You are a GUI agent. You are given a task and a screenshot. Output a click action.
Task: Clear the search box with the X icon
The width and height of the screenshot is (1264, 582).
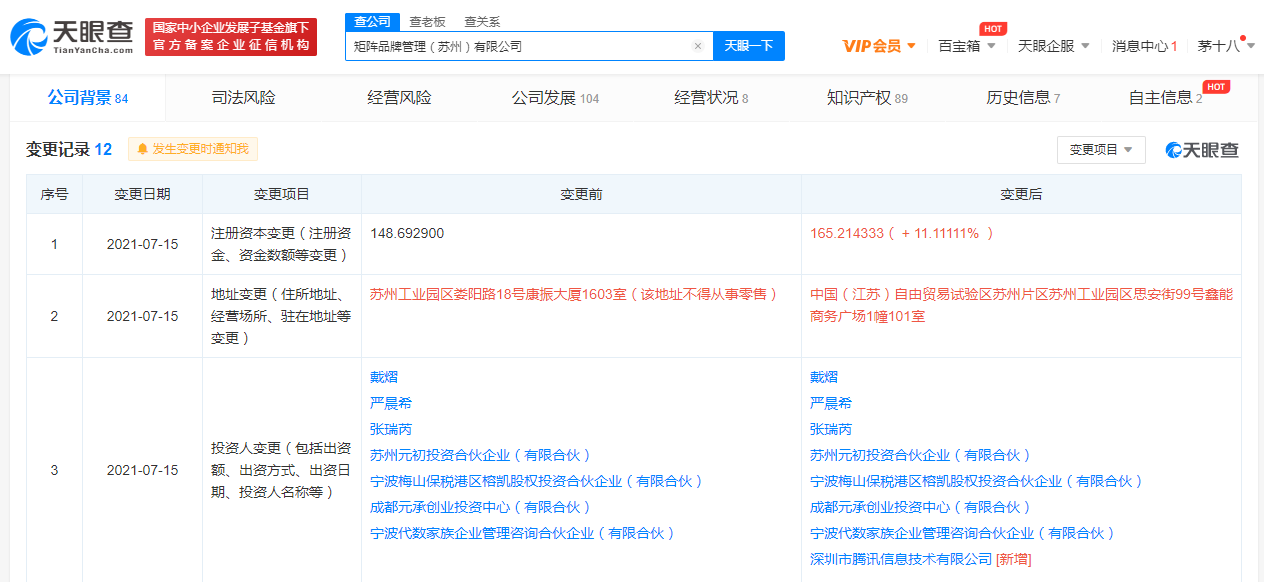click(698, 46)
